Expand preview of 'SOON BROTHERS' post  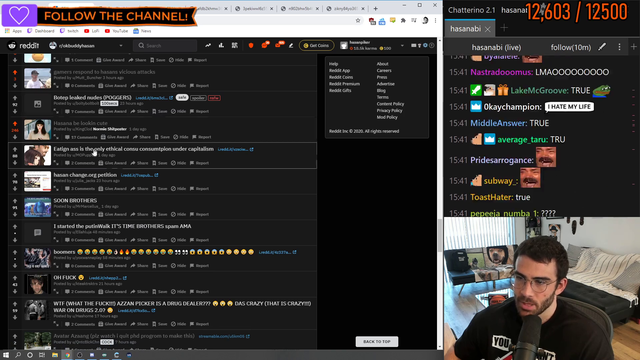coord(56,214)
